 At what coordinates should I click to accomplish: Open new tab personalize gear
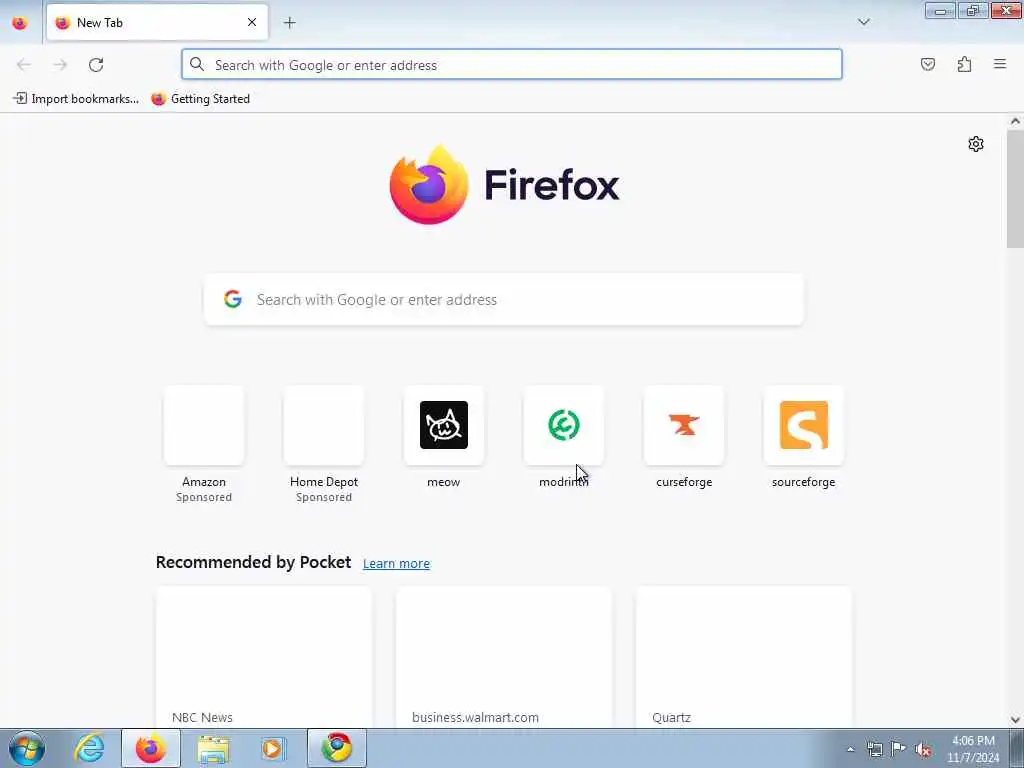976,144
